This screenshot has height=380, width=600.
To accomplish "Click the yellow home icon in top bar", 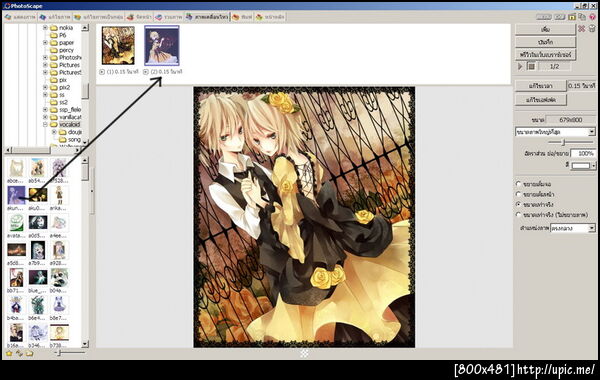I will coord(572,17).
